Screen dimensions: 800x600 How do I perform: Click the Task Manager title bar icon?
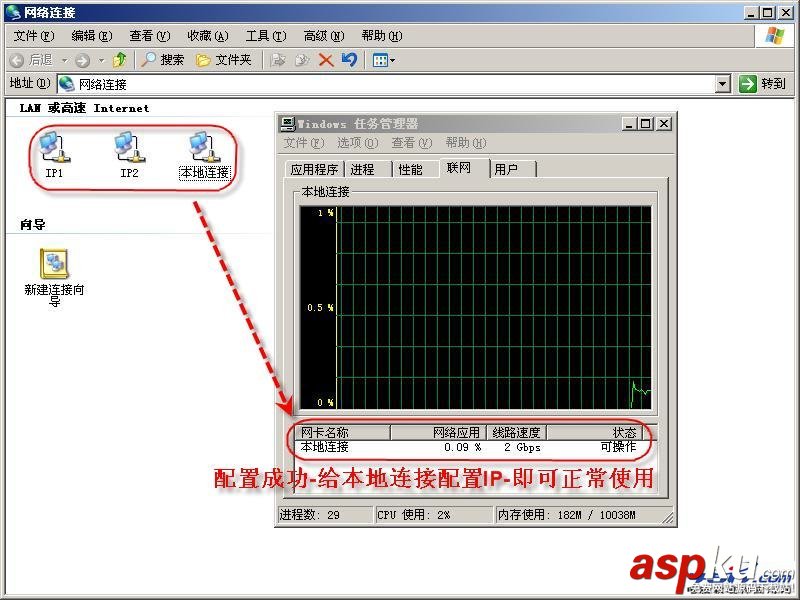[x=288, y=123]
